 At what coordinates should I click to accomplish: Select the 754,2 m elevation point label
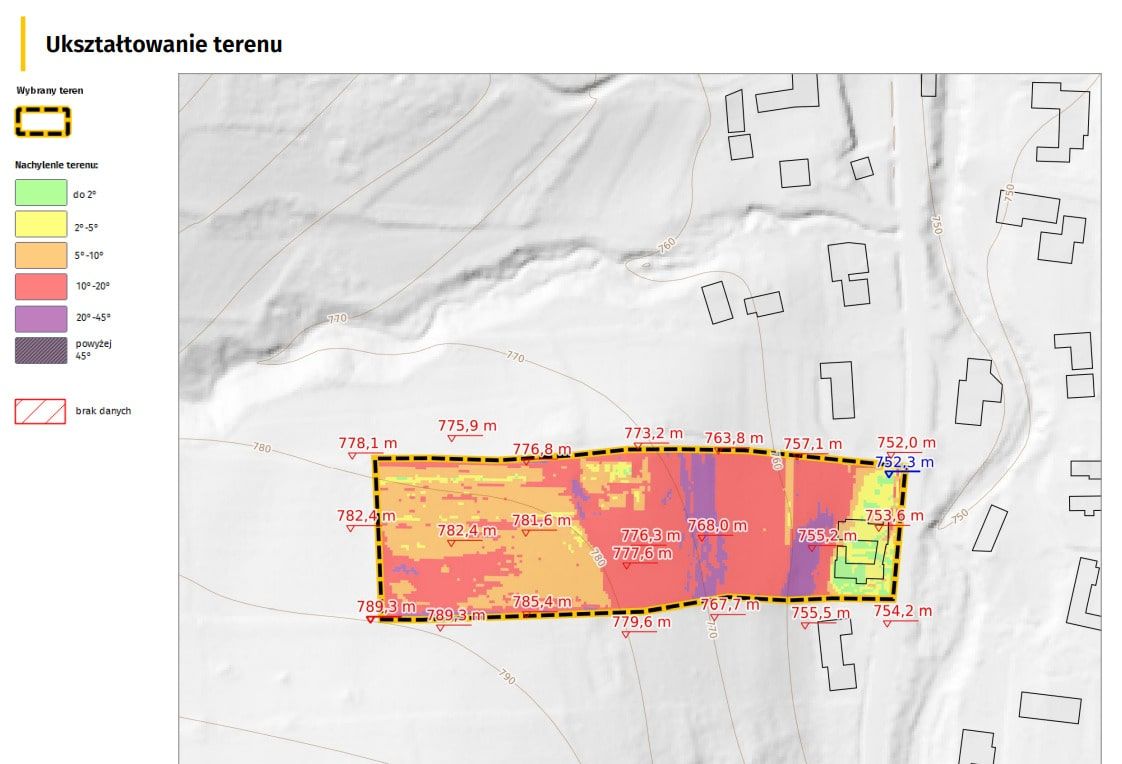click(x=903, y=611)
